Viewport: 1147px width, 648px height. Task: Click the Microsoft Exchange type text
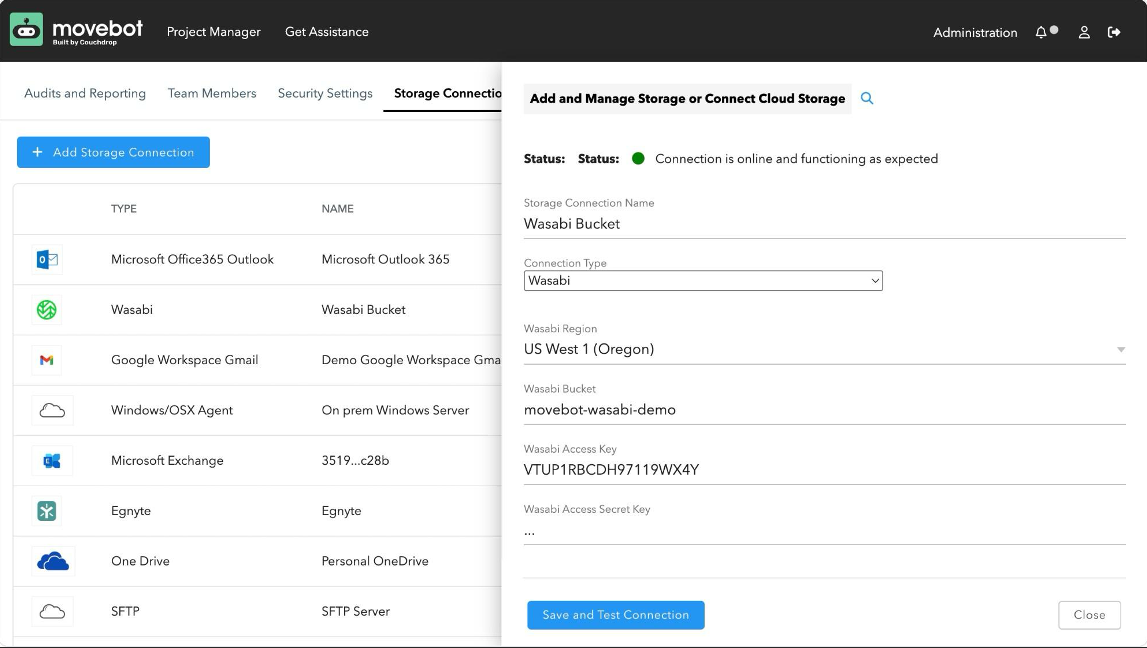point(168,461)
